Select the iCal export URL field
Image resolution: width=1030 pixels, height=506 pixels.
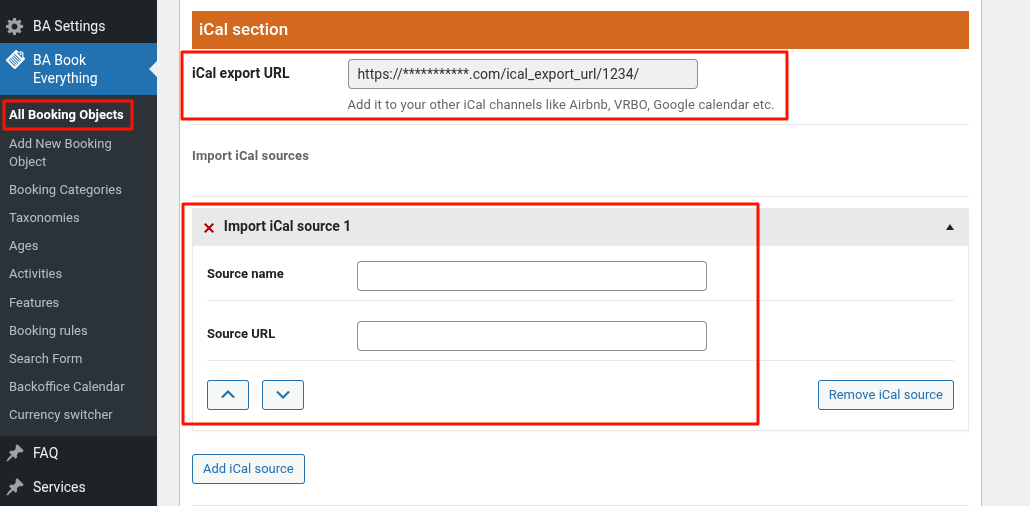point(522,75)
